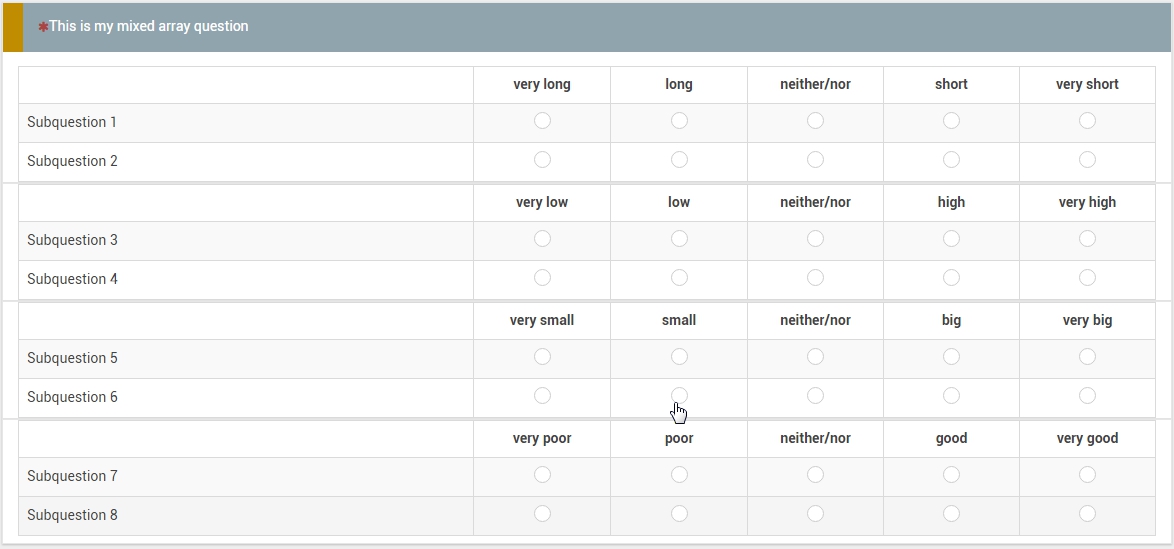Set Subquestion 3 to "very low"
This screenshot has width=1174, height=549.
tap(542, 239)
